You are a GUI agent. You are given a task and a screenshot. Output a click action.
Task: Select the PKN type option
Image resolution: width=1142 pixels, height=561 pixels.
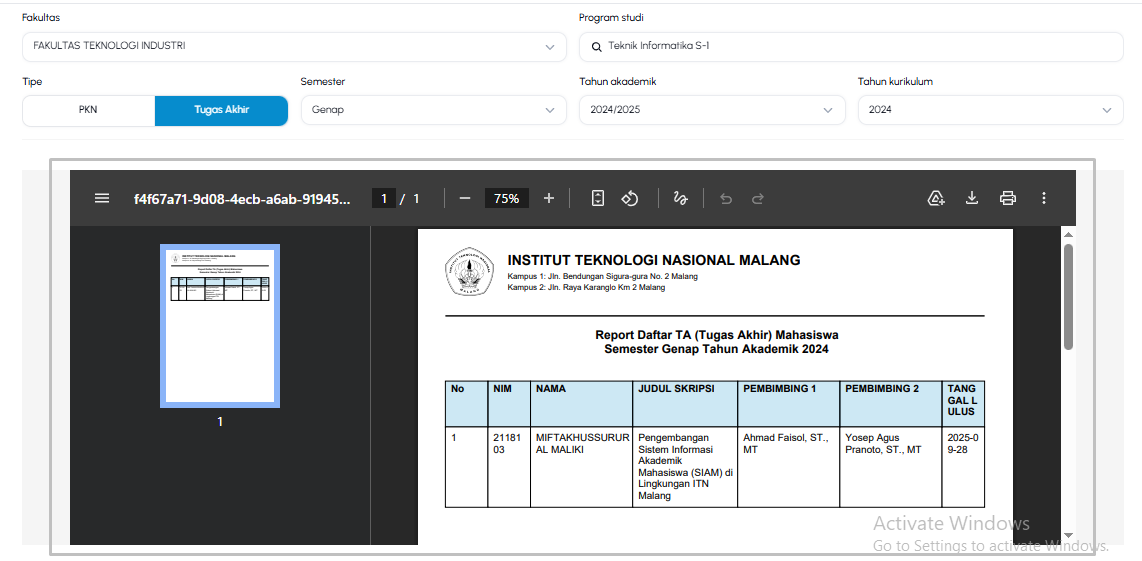pyautogui.click(x=88, y=110)
